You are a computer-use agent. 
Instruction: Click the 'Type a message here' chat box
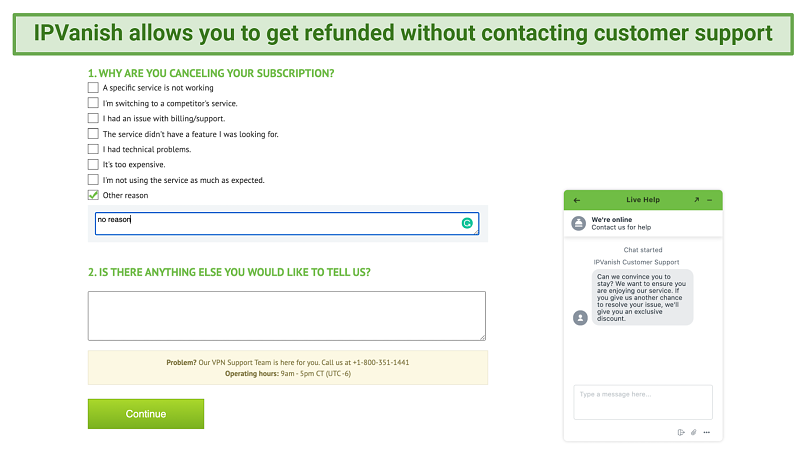[x=643, y=402]
